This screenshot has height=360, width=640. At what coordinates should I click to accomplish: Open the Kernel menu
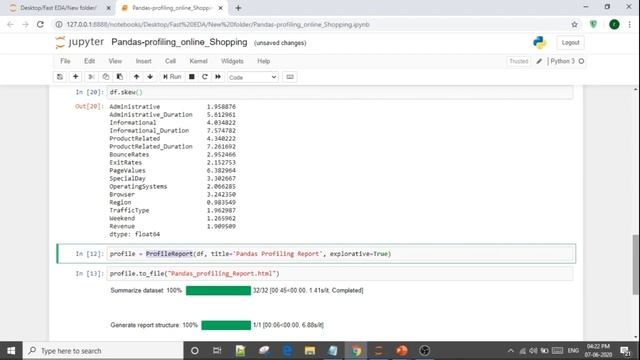point(198,61)
